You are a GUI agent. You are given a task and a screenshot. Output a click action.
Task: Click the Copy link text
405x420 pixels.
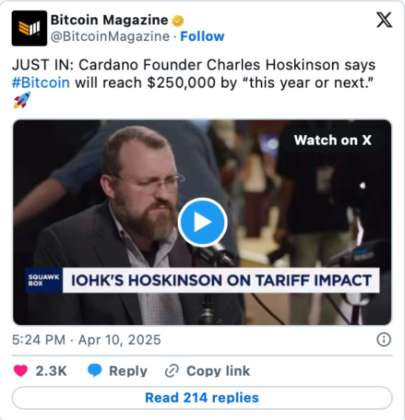[x=218, y=371]
